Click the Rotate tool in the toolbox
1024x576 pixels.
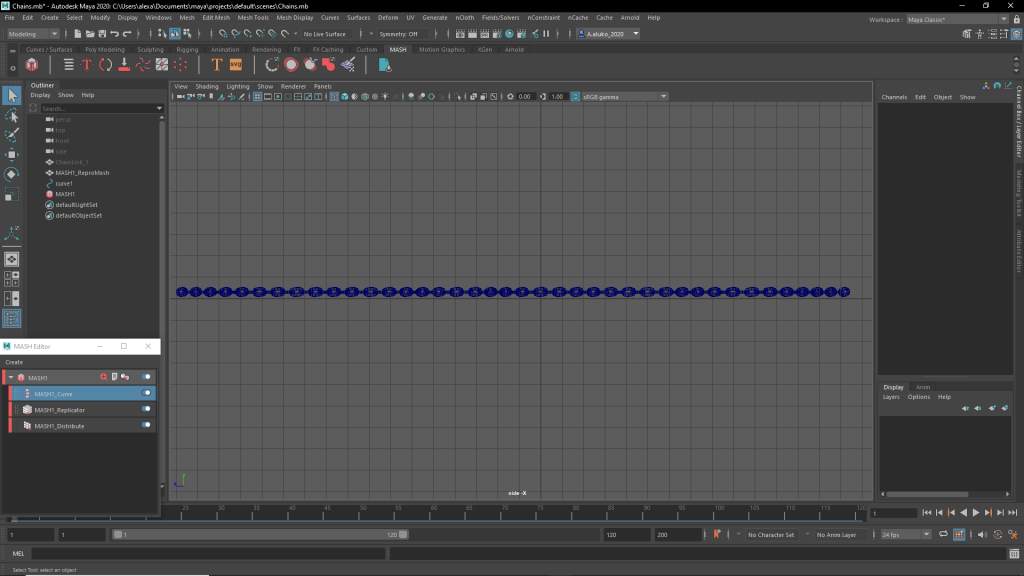12,174
